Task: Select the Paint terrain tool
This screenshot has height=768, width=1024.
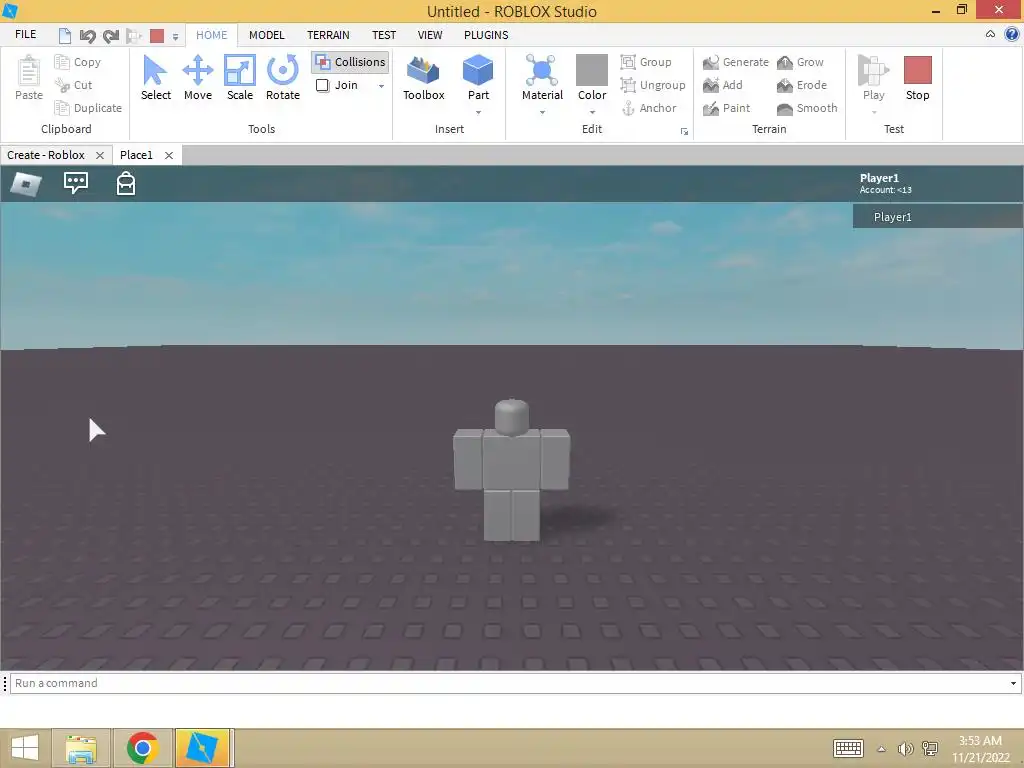Action: pos(727,108)
